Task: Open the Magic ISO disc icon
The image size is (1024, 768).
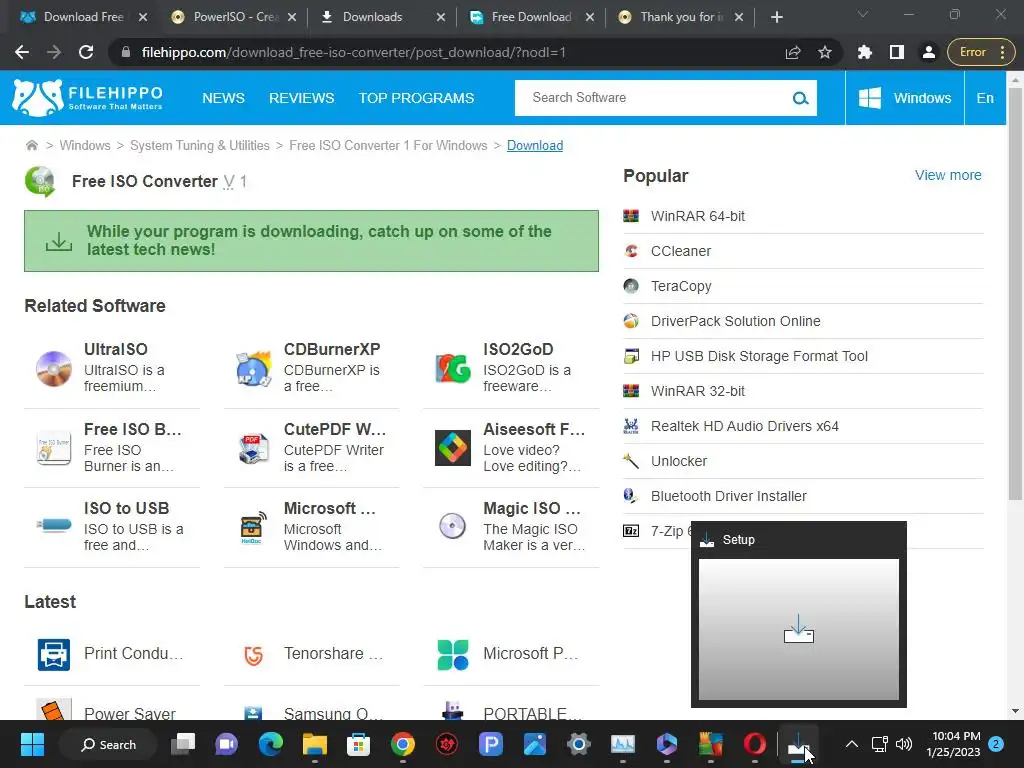Action: (453, 526)
